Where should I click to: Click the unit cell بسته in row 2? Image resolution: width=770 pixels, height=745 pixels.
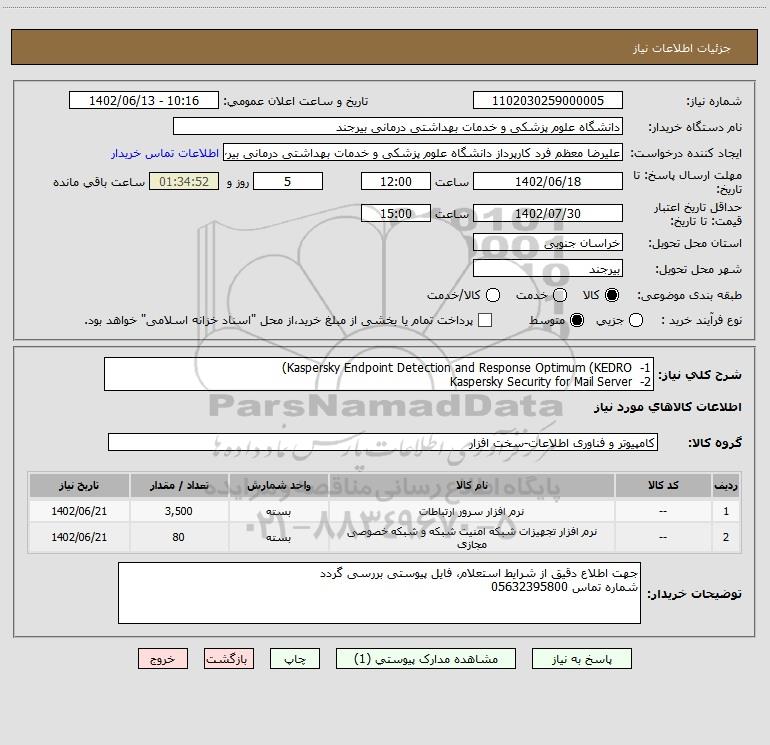[x=278, y=537]
